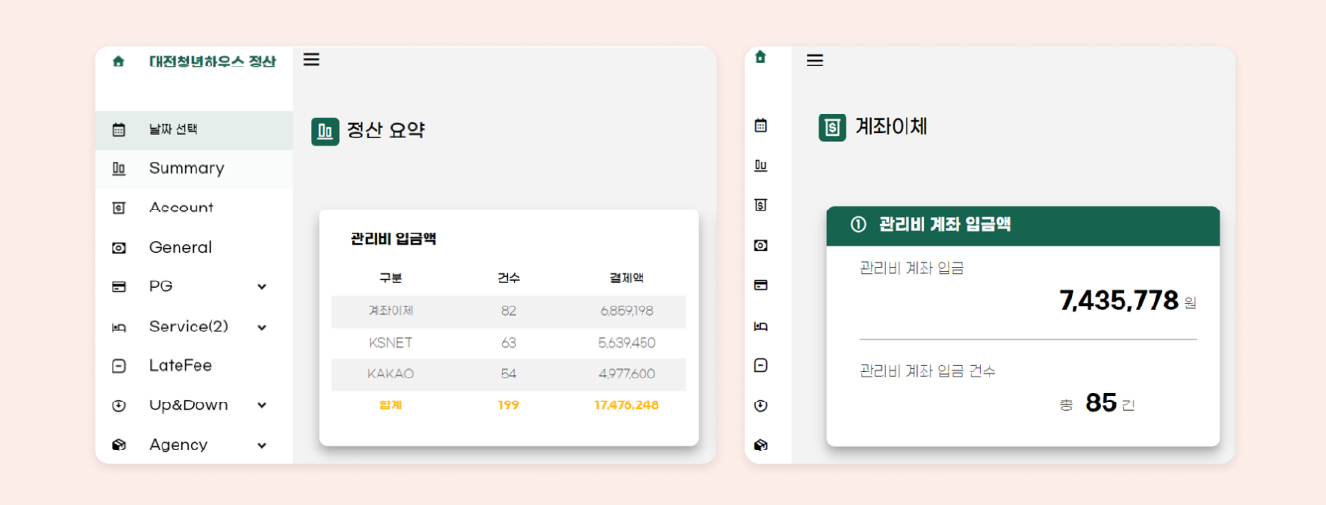Open the Service(2) menu item
1326x505 pixels.
[194, 327]
